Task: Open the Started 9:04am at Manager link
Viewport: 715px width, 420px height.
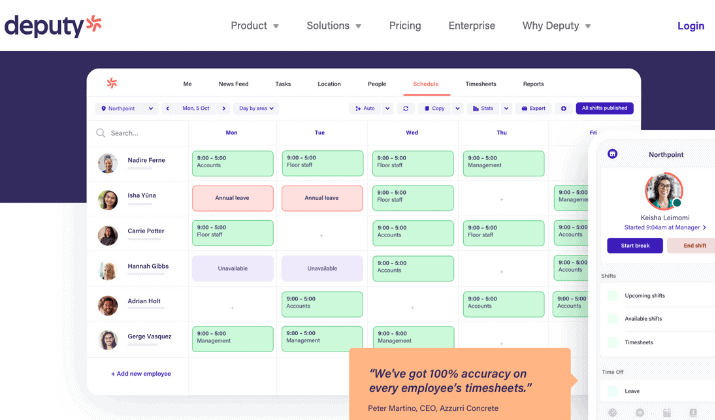Action: coord(665,227)
